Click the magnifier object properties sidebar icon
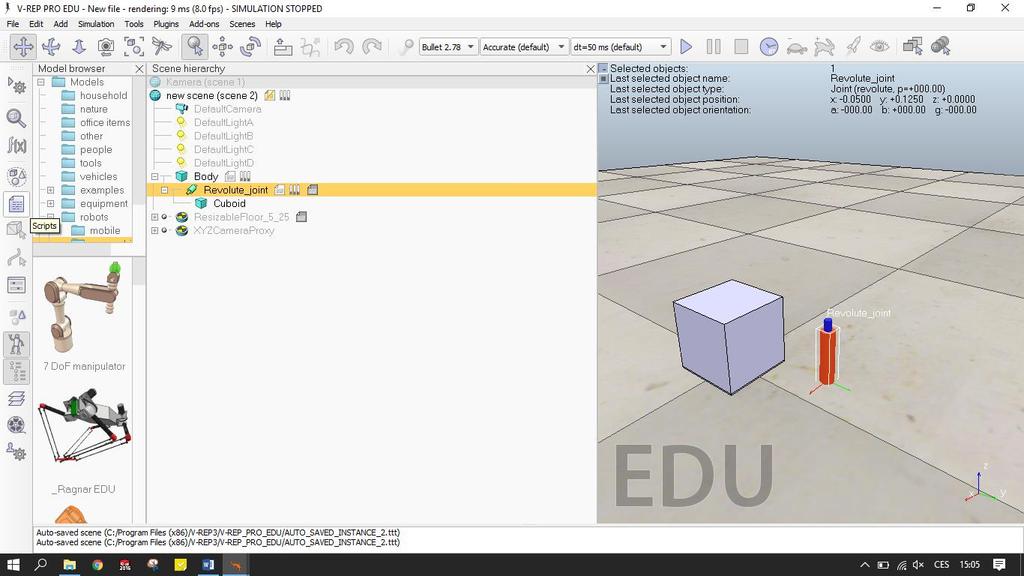The width and height of the screenshot is (1024, 576). click(x=16, y=118)
